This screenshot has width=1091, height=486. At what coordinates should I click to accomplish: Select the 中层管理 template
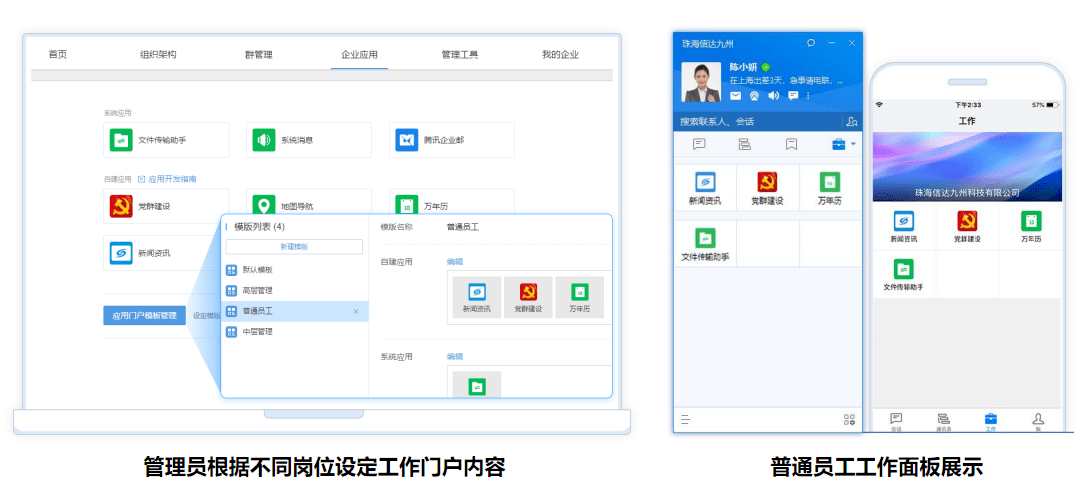[294, 331]
